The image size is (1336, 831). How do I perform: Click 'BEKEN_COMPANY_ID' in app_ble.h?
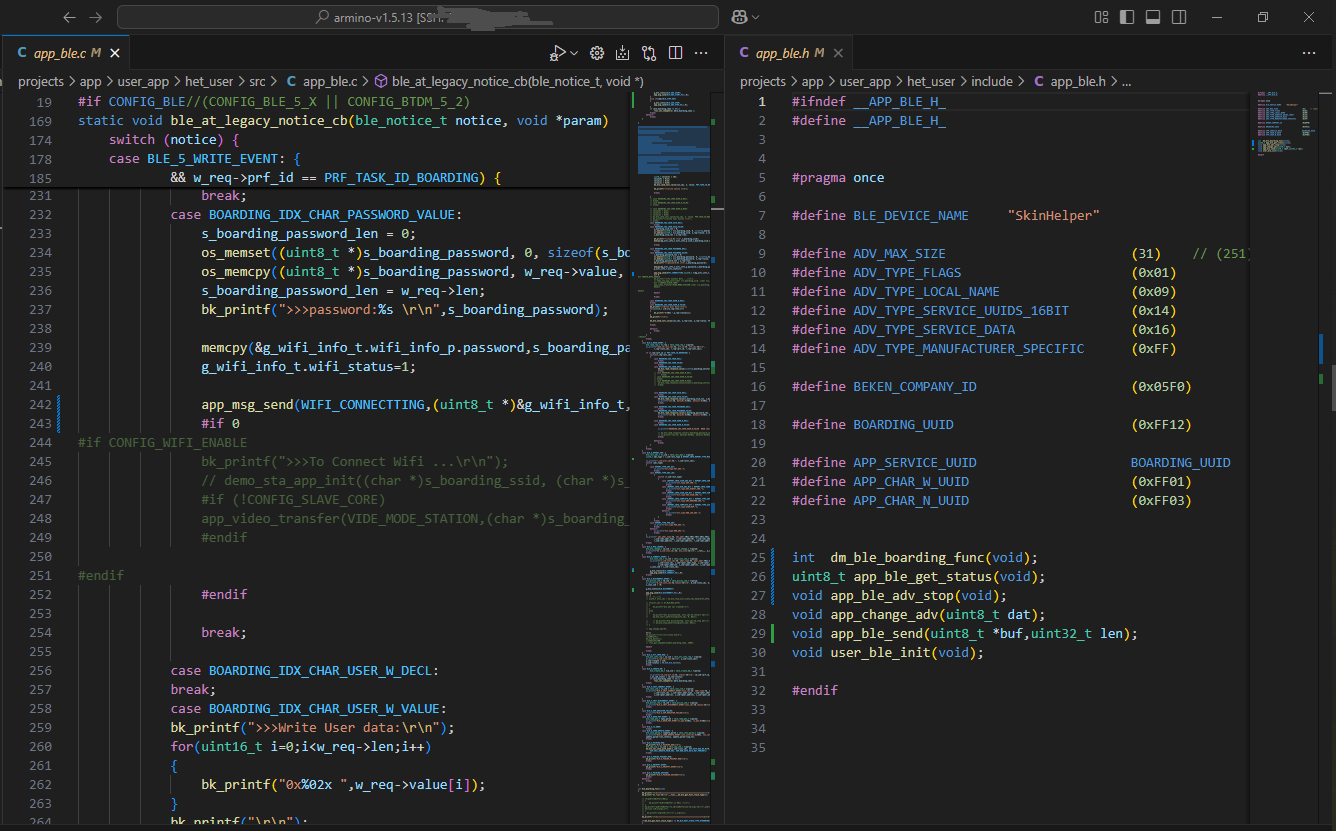(x=914, y=387)
